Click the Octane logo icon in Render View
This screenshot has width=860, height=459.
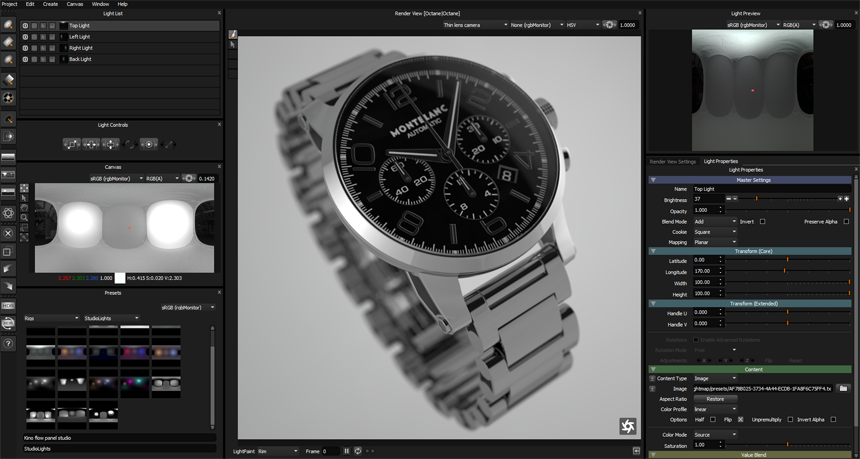tap(628, 426)
